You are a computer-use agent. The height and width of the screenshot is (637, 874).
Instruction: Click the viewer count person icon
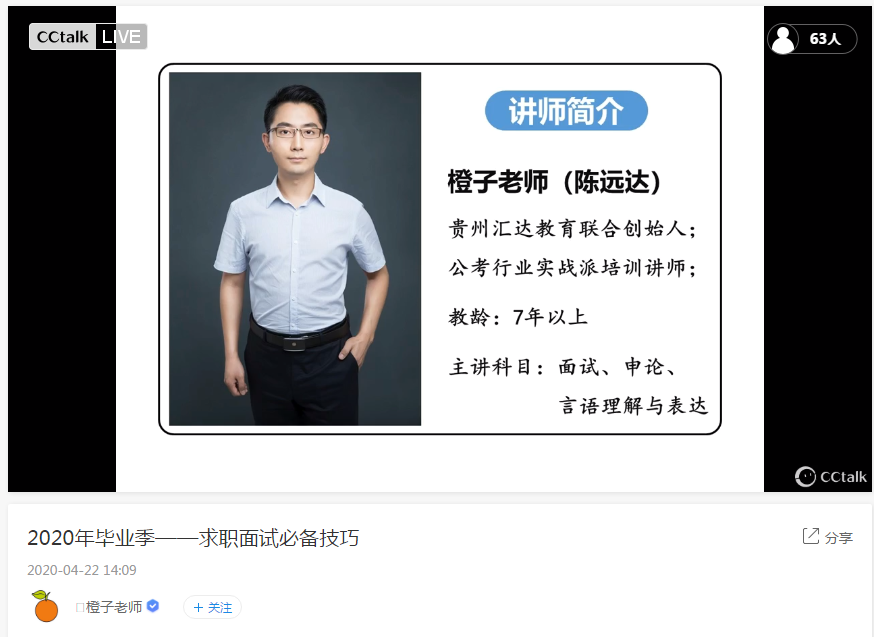pyautogui.click(x=783, y=39)
